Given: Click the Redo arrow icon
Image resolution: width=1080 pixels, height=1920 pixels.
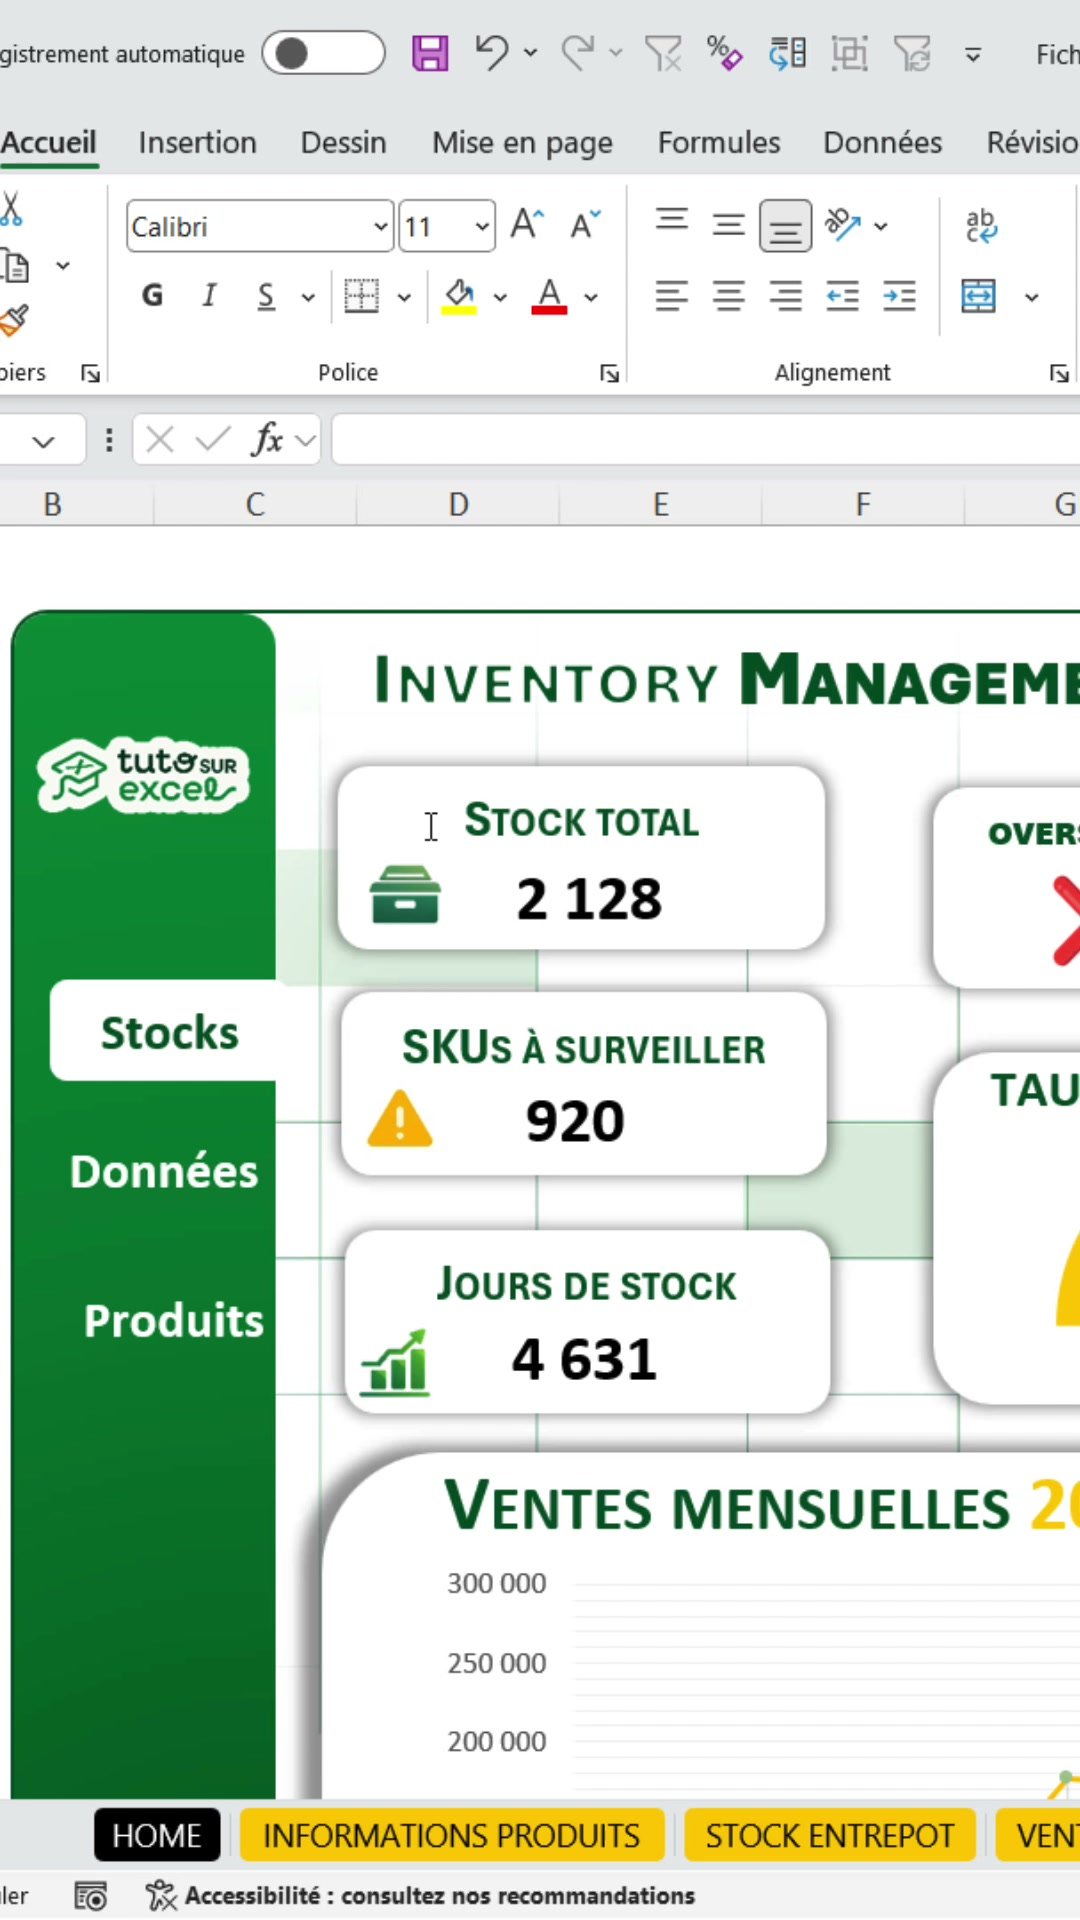Looking at the screenshot, I should point(578,52).
